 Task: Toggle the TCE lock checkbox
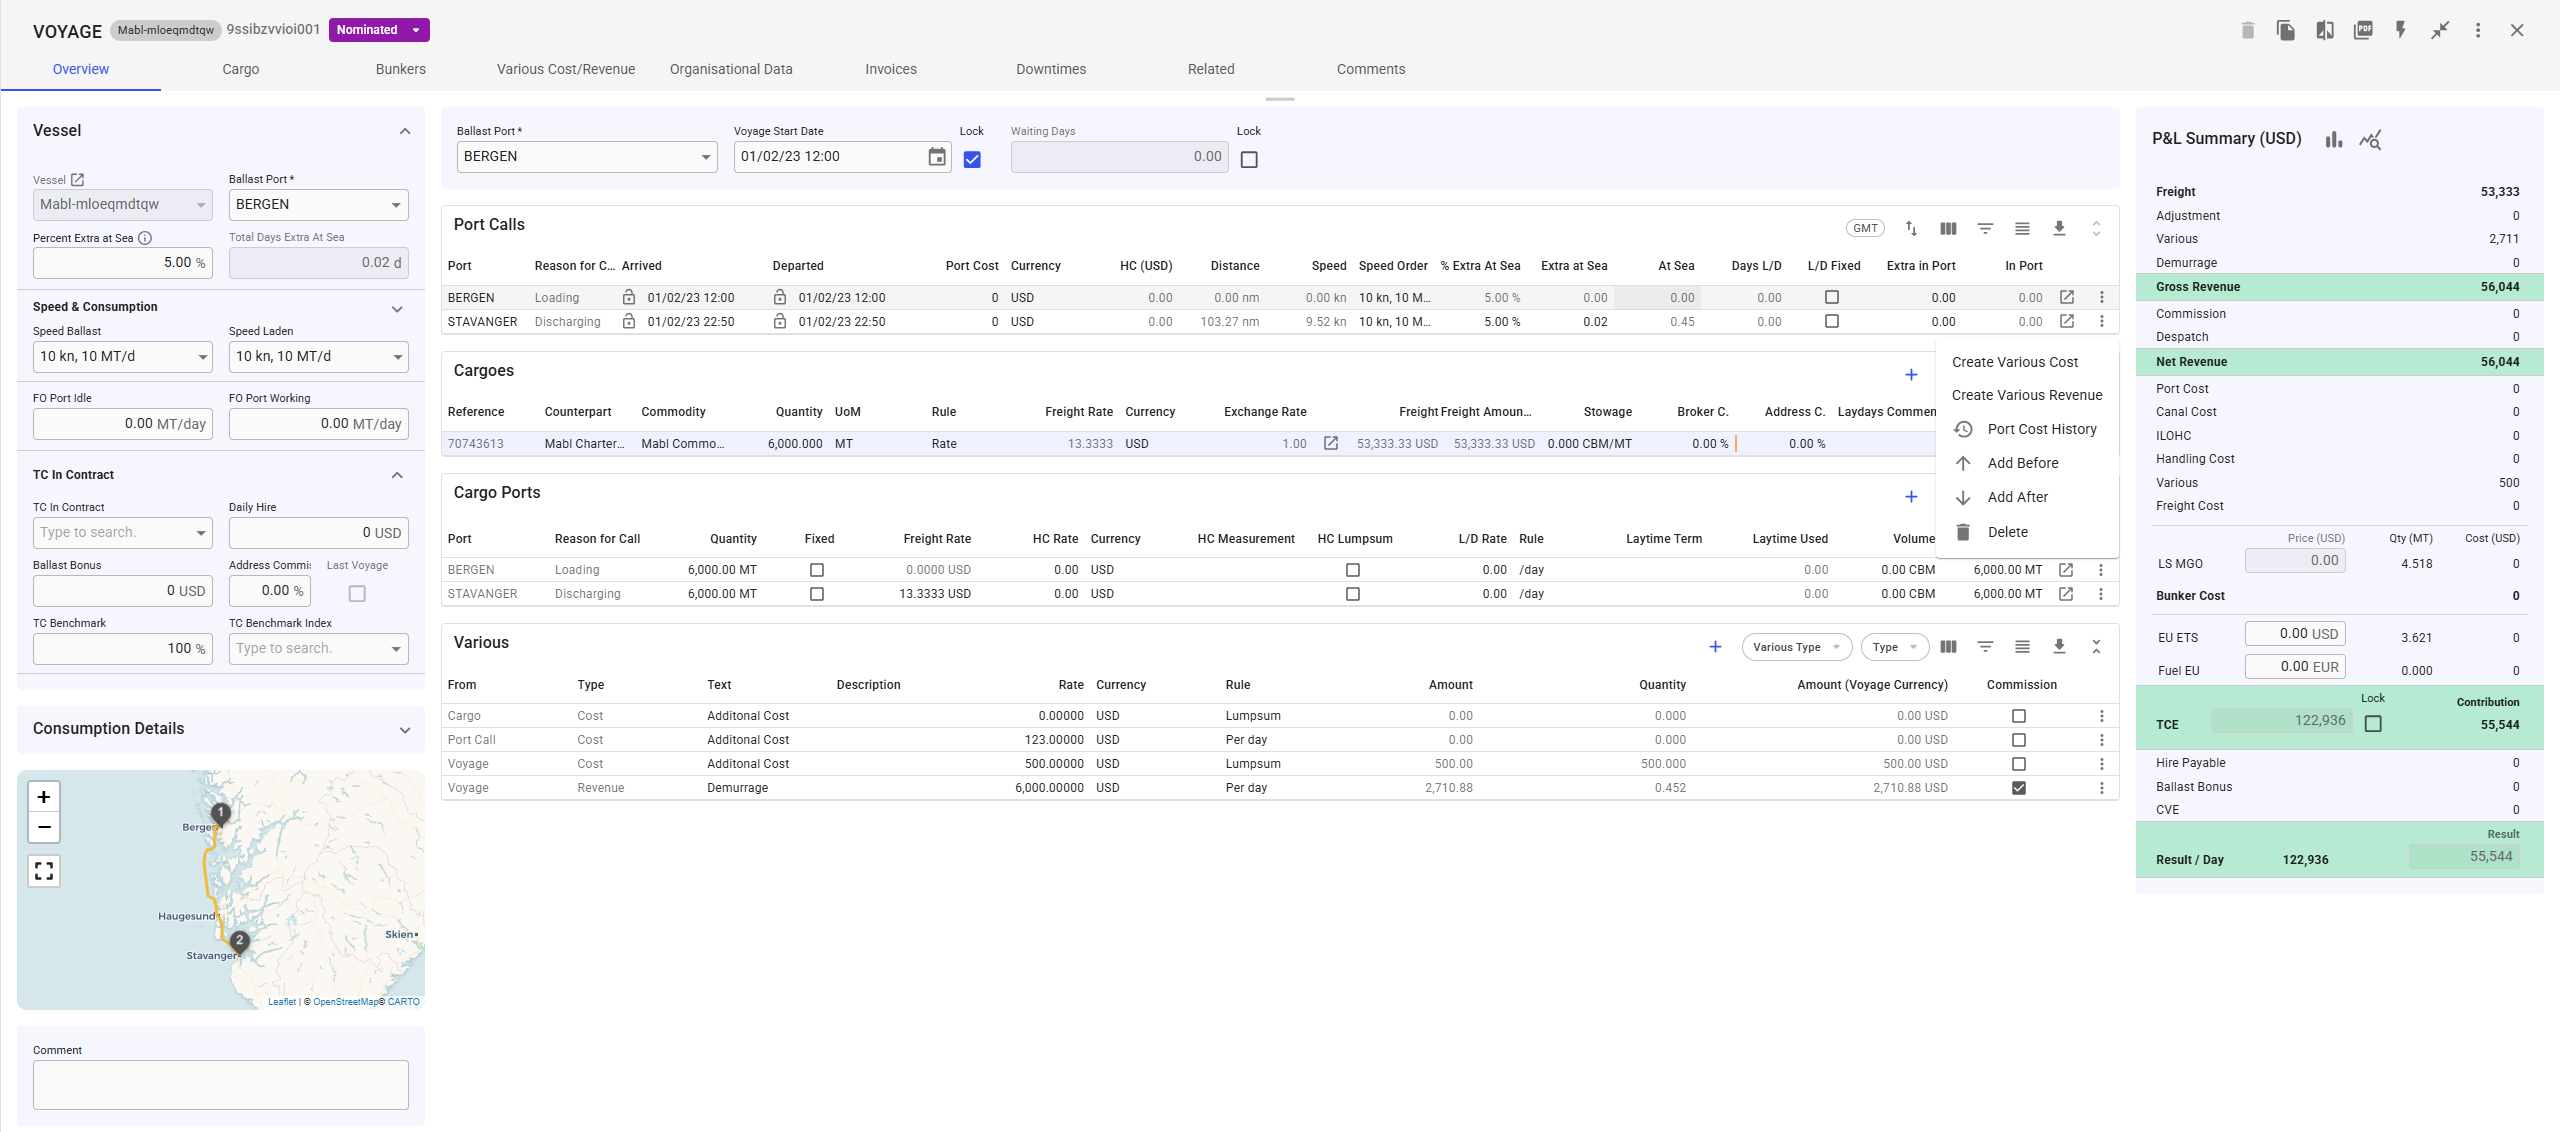pyautogui.click(x=2373, y=723)
